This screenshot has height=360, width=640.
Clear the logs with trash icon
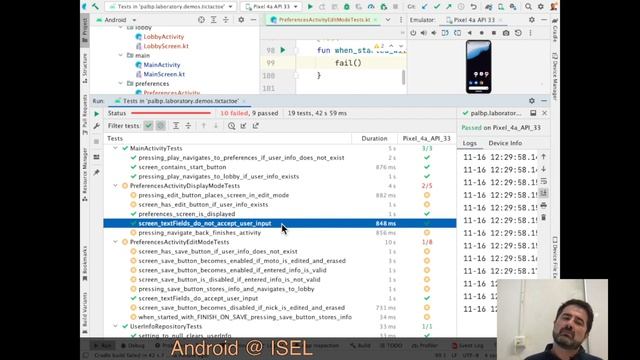(x=544, y=218)
